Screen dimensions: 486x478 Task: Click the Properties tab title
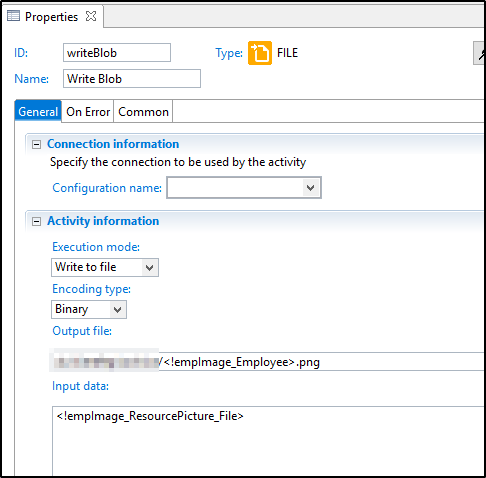(x=51, y=16)
